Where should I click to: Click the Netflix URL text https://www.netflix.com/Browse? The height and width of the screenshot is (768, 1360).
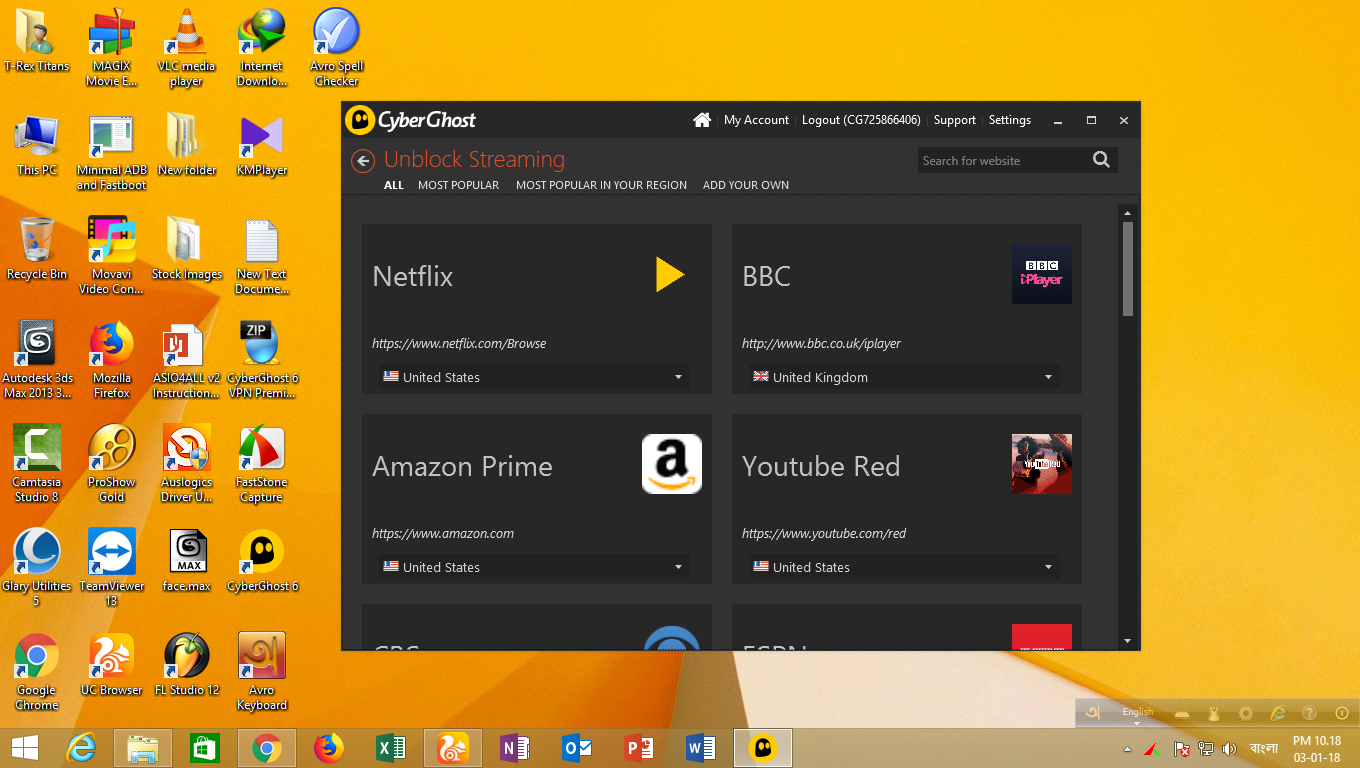[x=459, y=343]
